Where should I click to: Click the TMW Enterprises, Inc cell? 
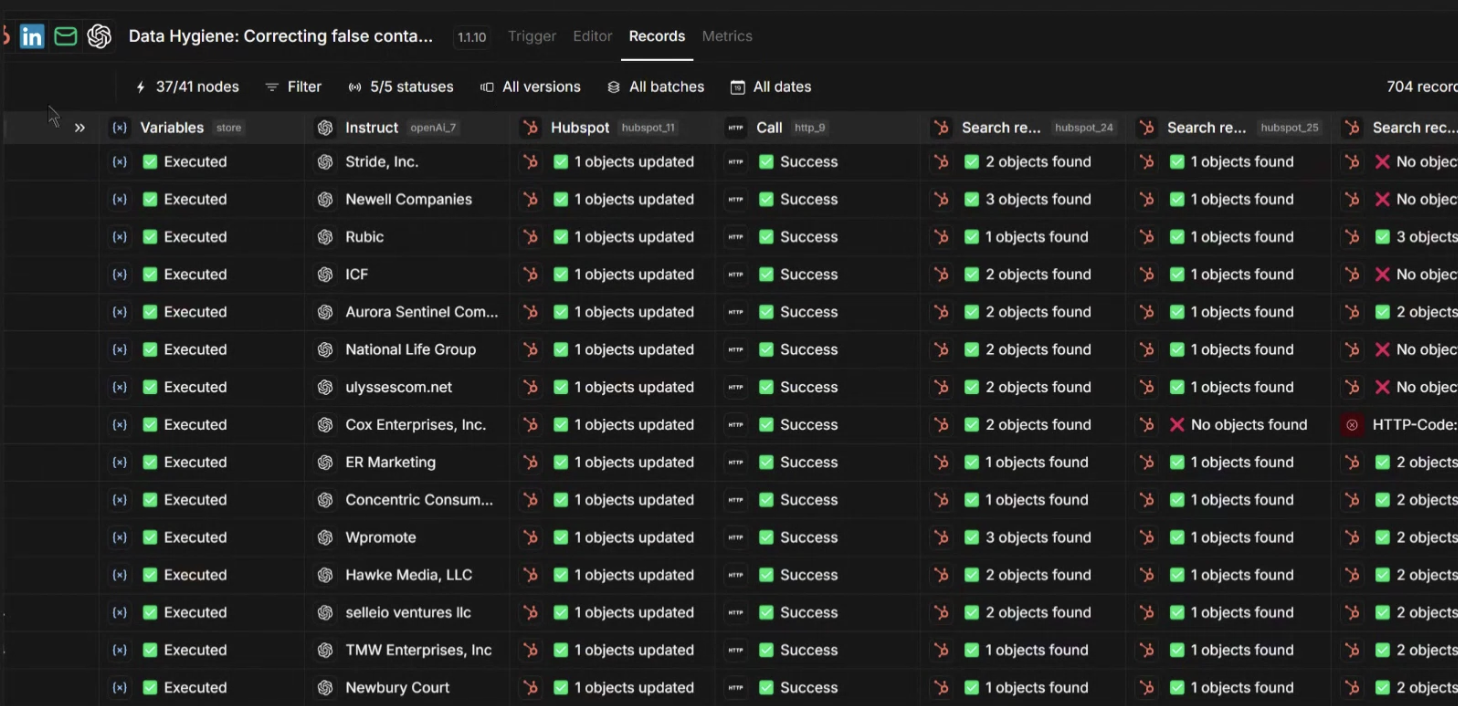[x=407, y=650]
